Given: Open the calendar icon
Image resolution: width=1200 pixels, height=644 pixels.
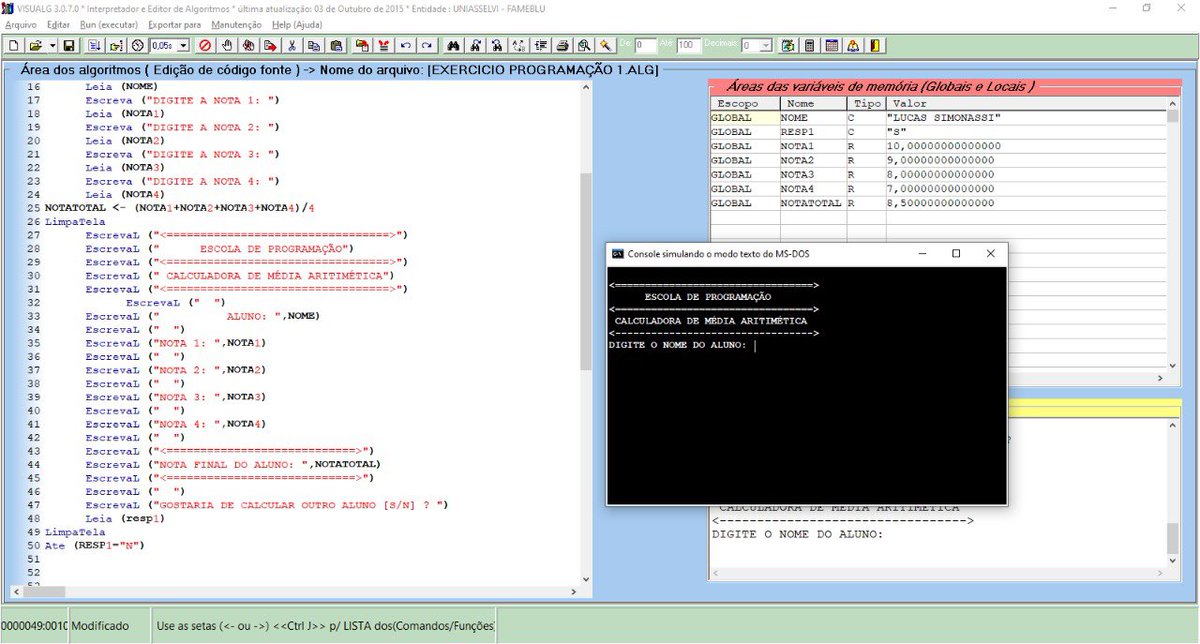Looking at the screenshot, I should point(832,45).
